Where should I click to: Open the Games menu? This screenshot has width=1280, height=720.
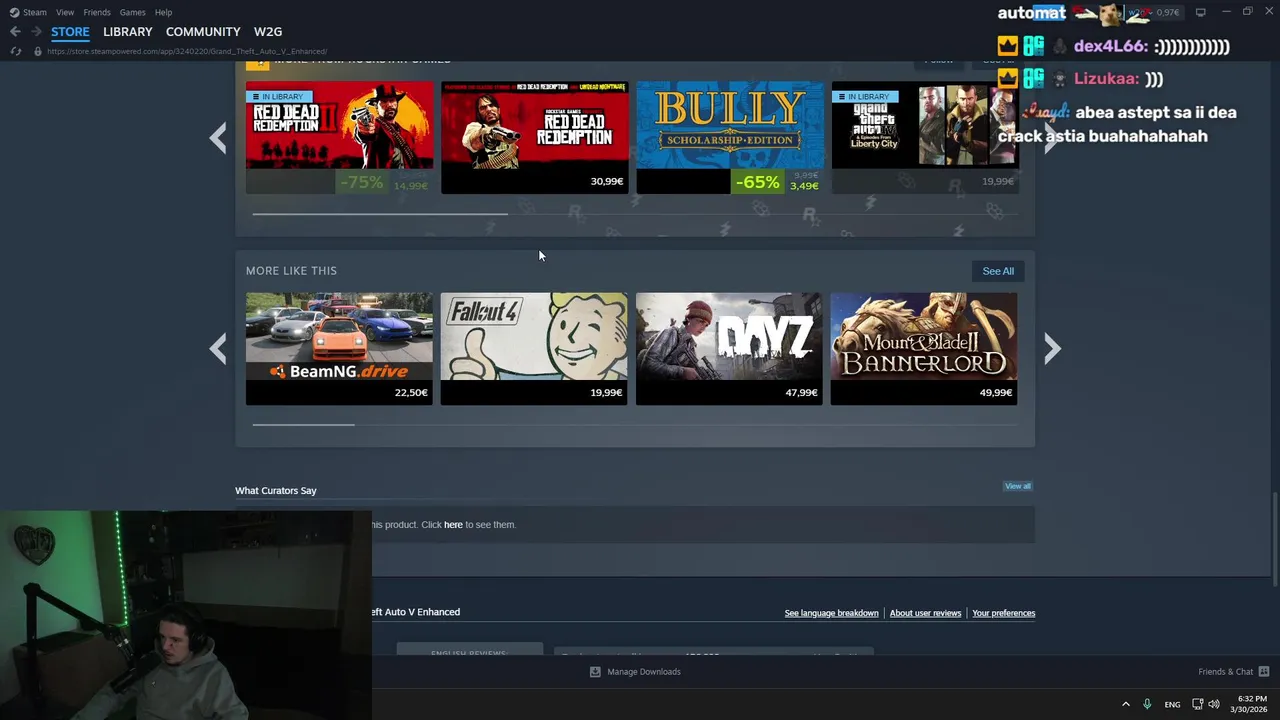tap(132, 12)
